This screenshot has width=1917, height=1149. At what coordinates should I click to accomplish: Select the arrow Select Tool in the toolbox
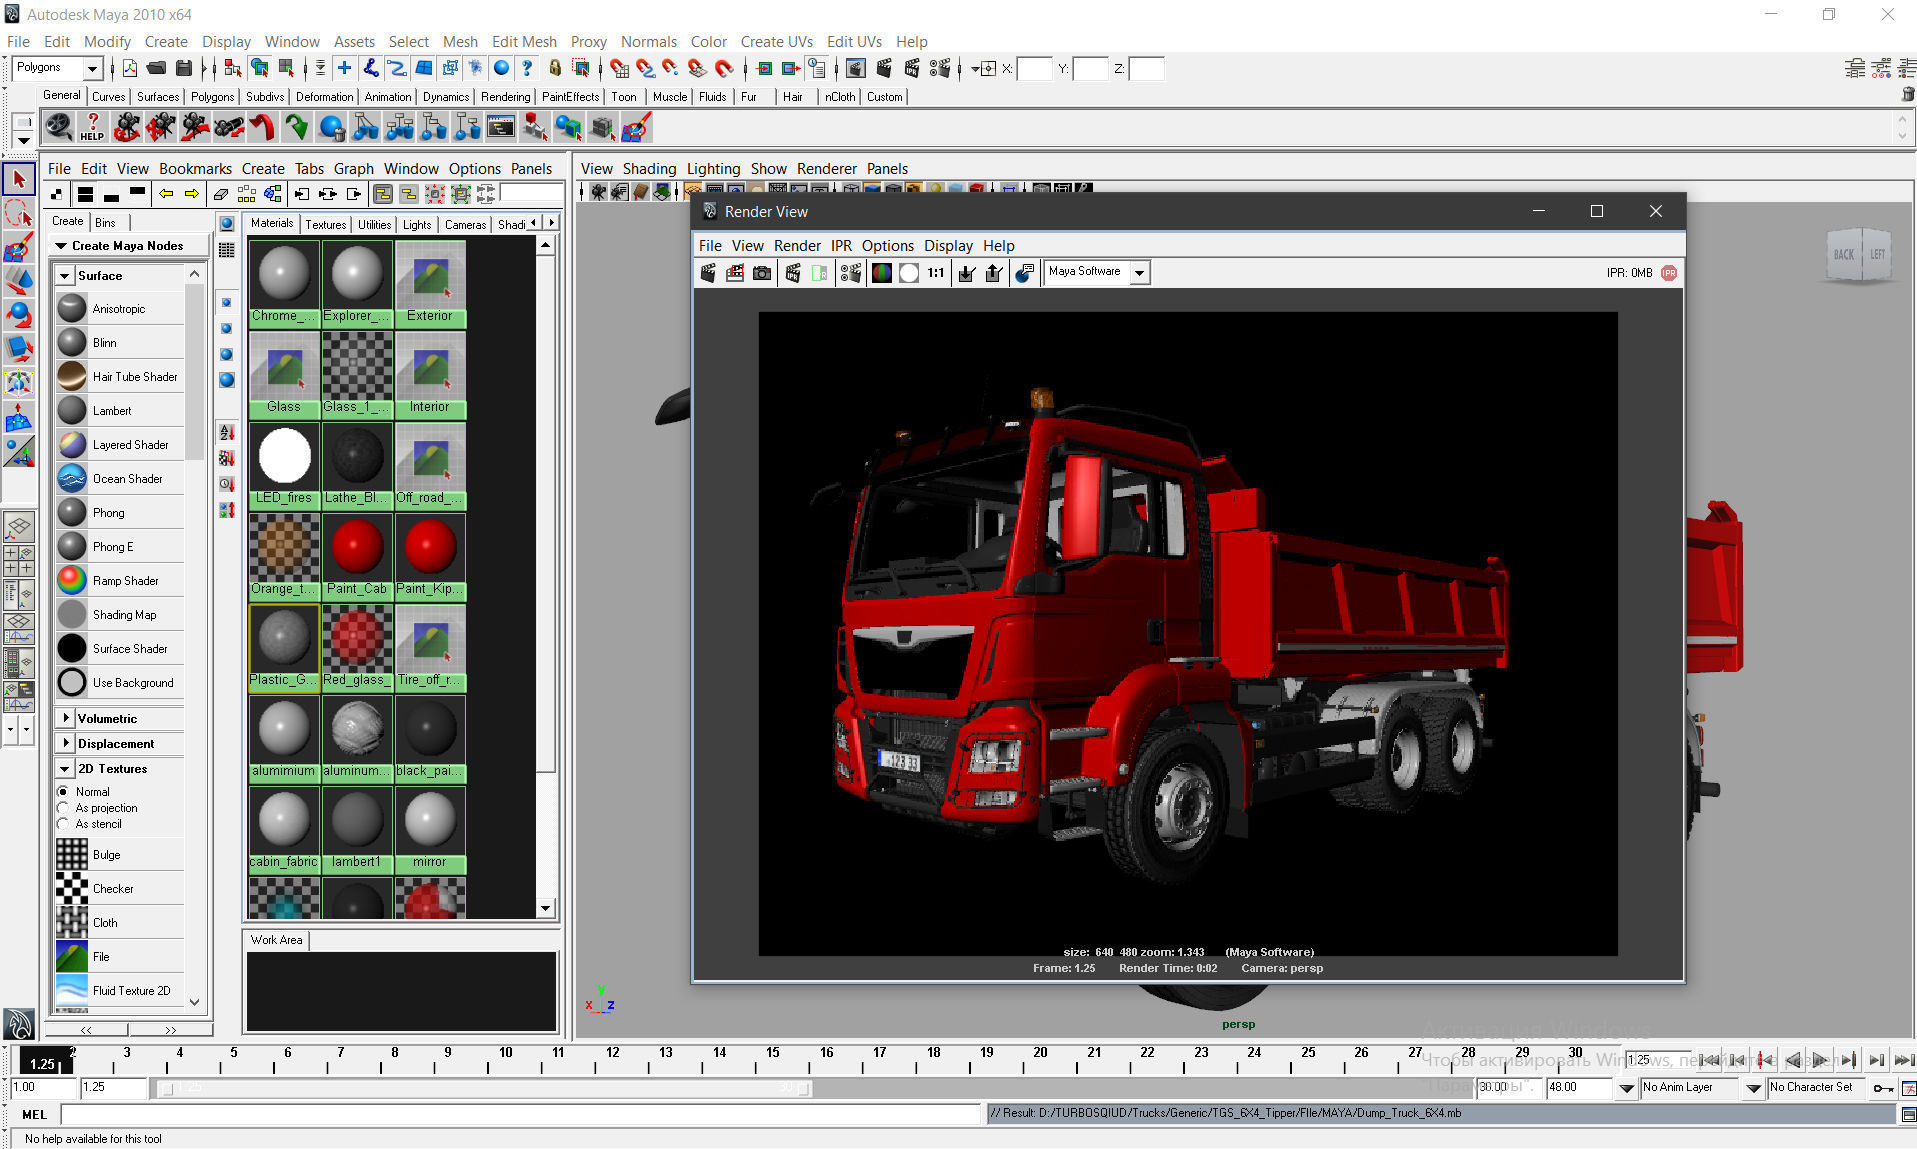(x=19, y=180)
